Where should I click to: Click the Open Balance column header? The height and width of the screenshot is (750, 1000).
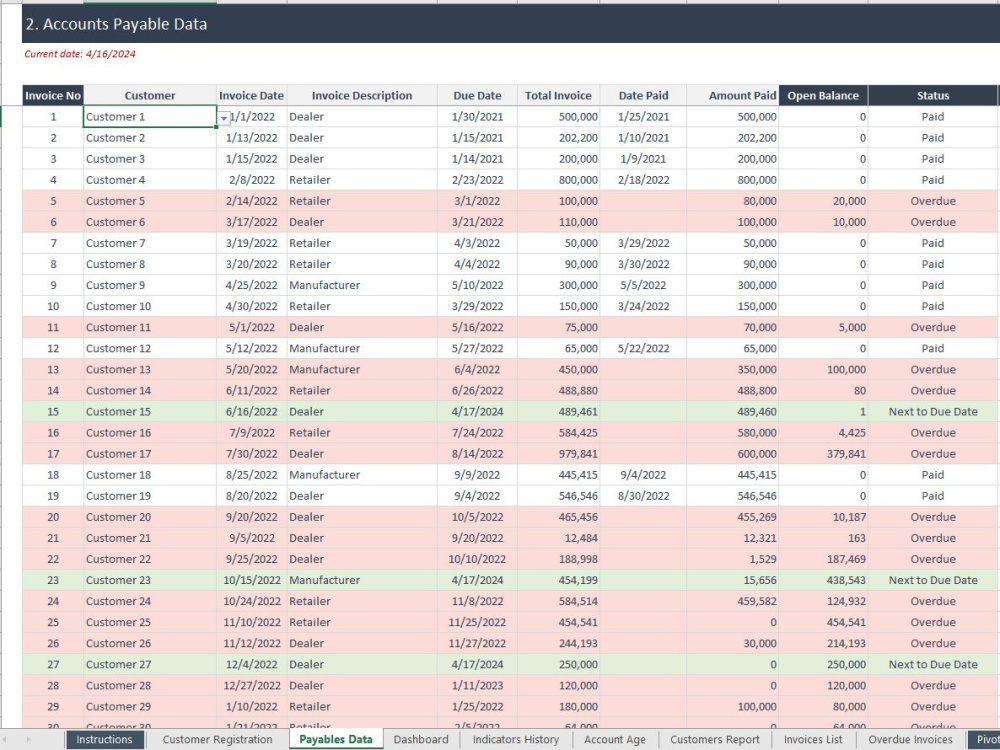click(x=823, y=96)
